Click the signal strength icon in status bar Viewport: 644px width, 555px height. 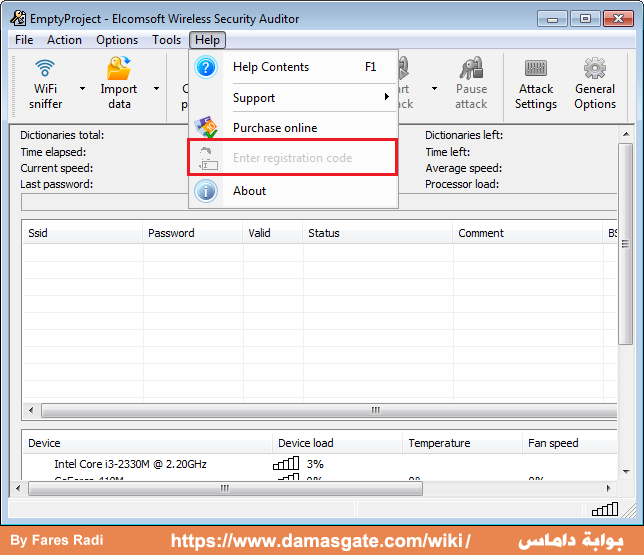click(605, 509)
